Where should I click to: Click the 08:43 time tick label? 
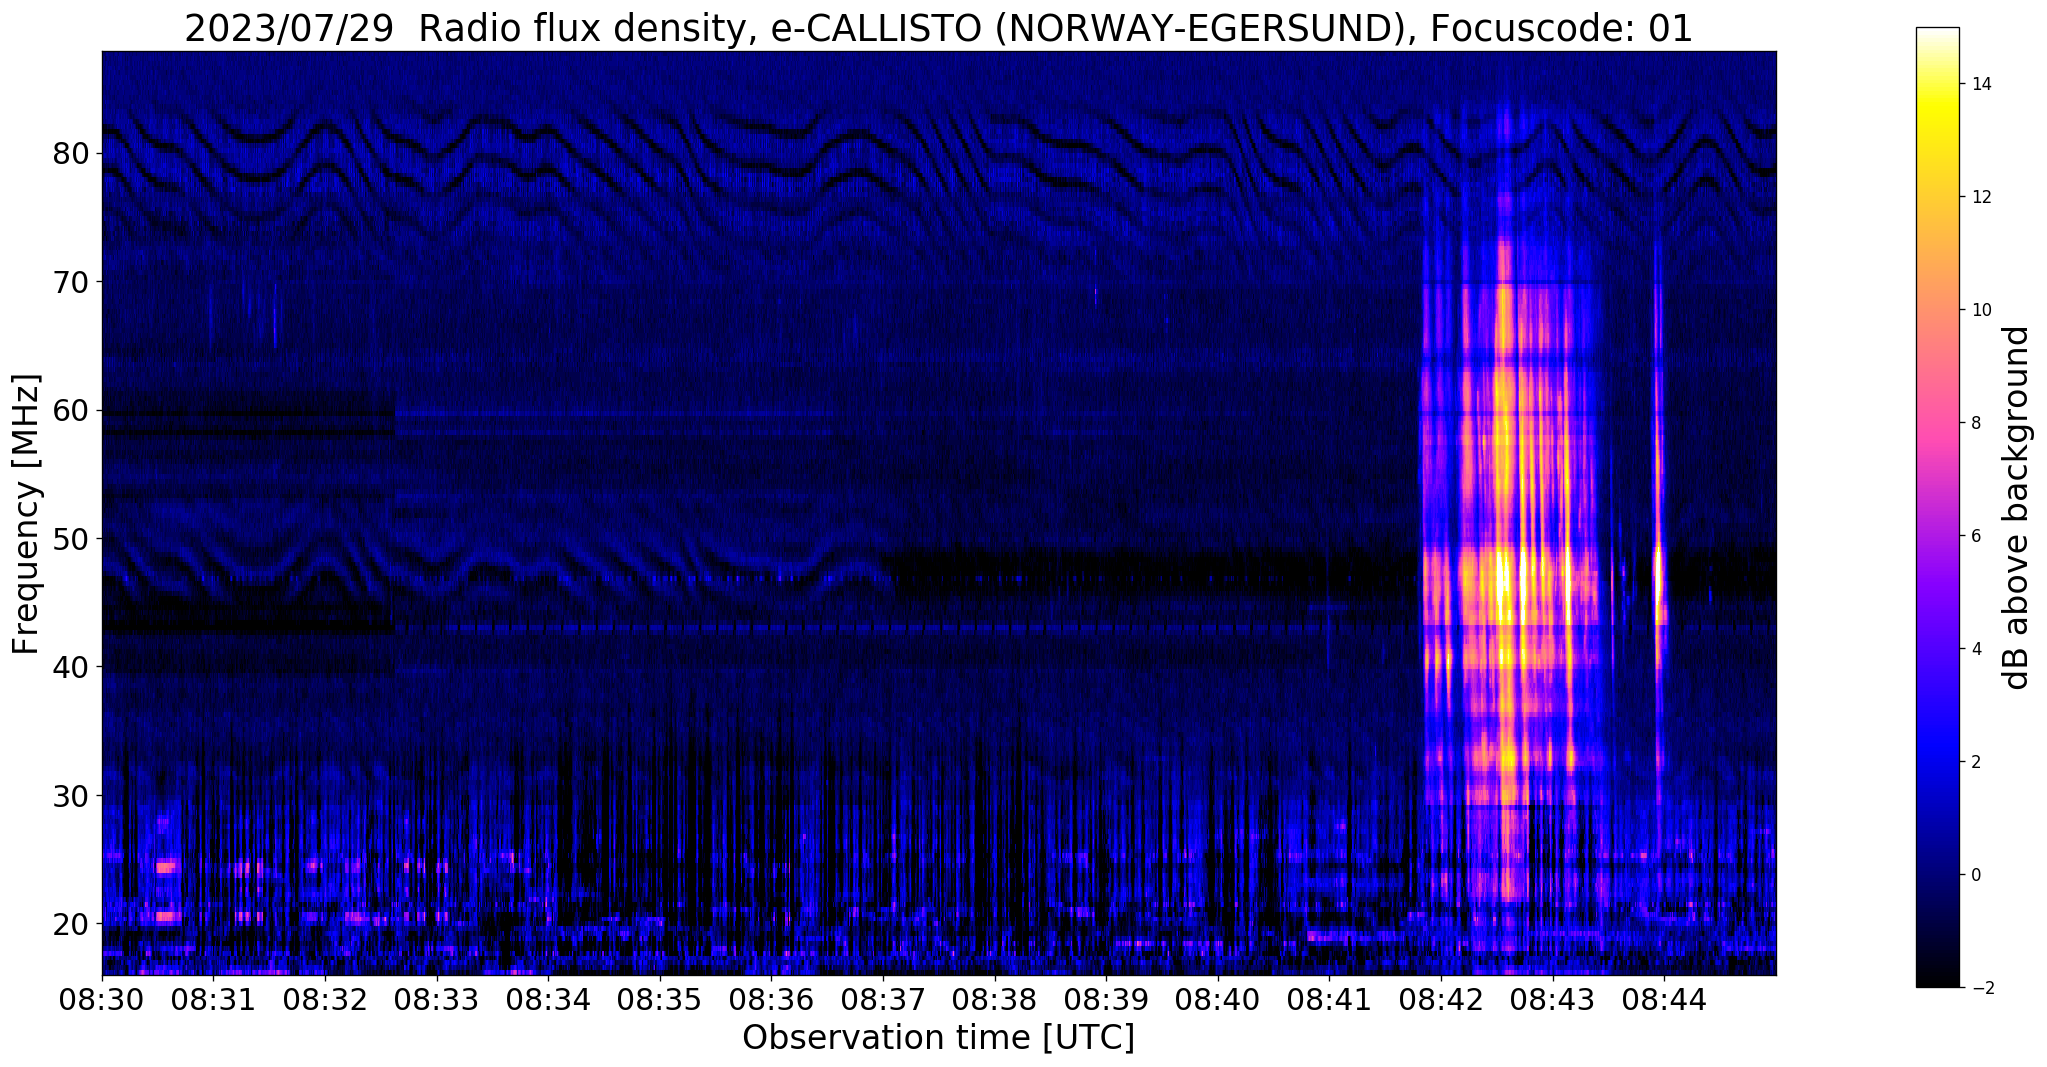tap(1553, 1000)
